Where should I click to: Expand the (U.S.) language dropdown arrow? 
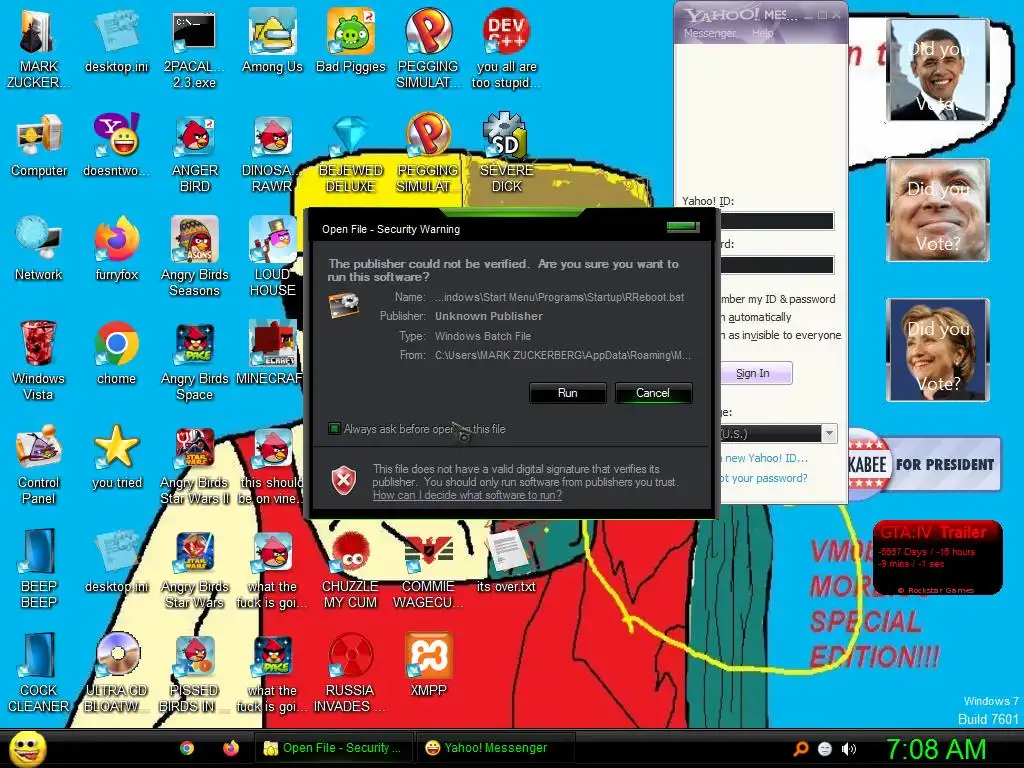[829, 434]
